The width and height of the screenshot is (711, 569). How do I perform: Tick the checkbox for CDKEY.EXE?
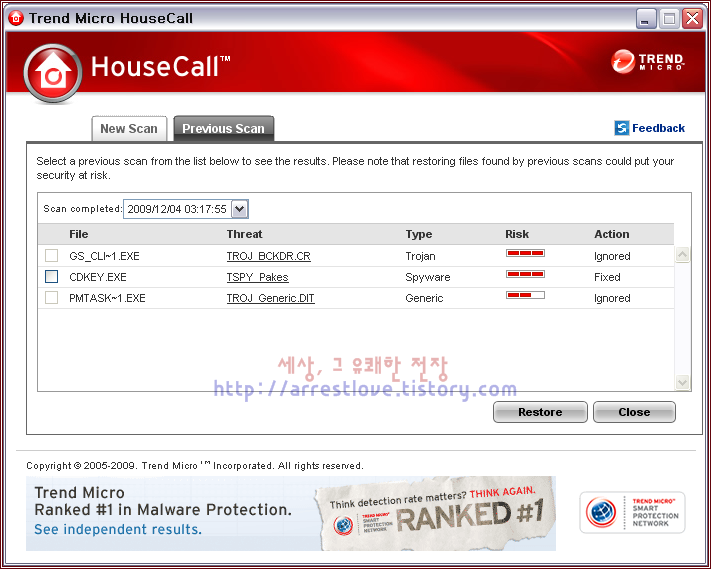[x=52, y=277]
